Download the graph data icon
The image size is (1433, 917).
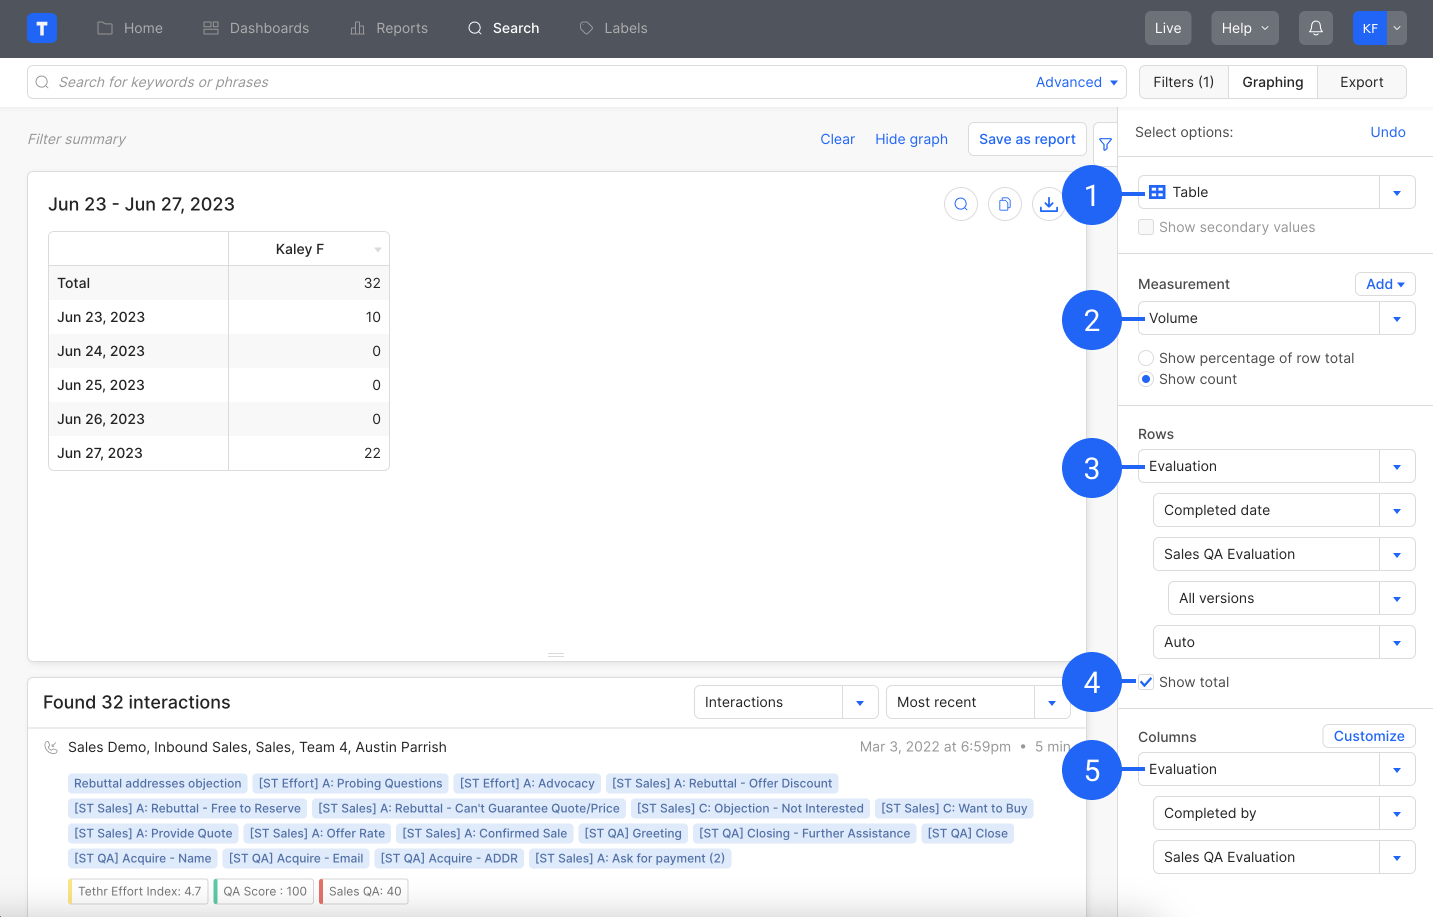pyautogui.click(x=1048, y=204)
